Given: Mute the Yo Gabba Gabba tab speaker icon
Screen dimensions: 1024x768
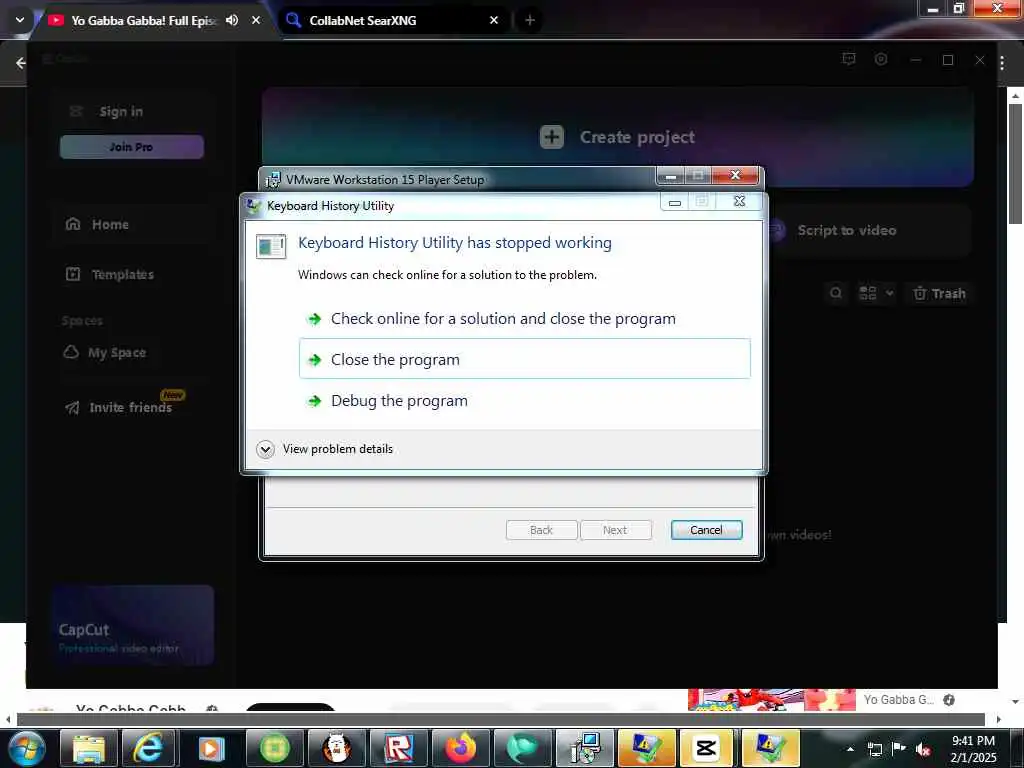Looking at the screenshot, I should [x=232, y=20].
